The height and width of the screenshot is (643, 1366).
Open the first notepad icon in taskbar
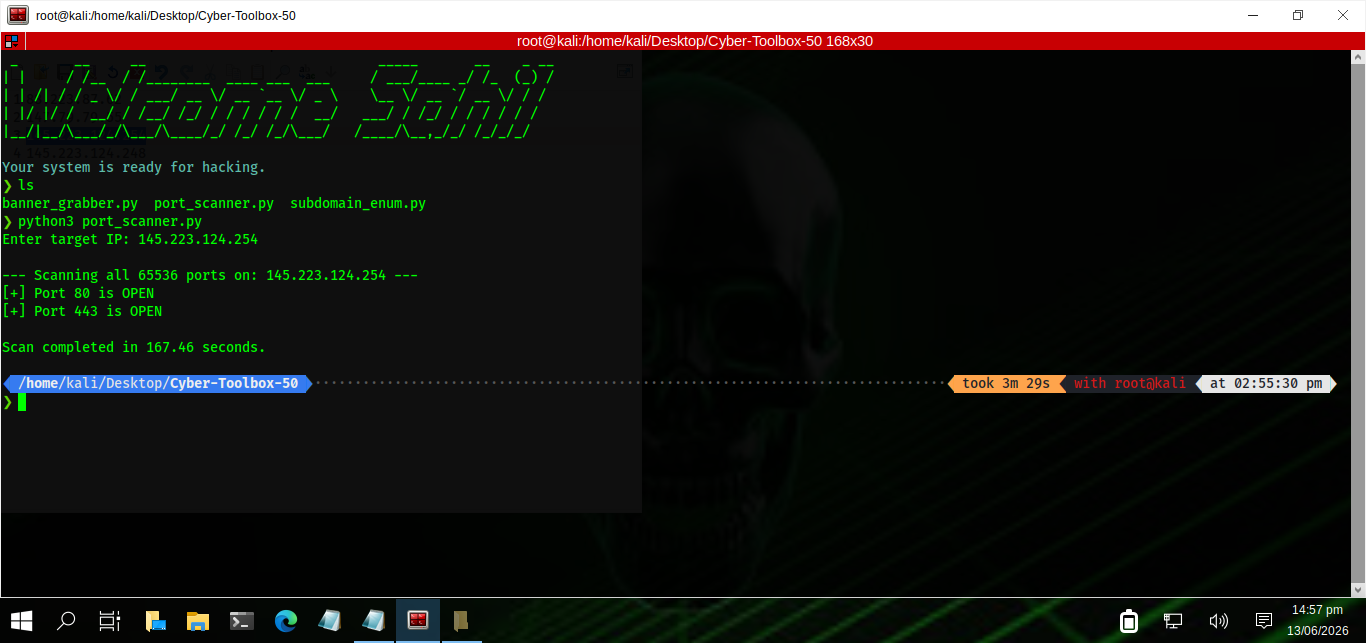point(329,621)
